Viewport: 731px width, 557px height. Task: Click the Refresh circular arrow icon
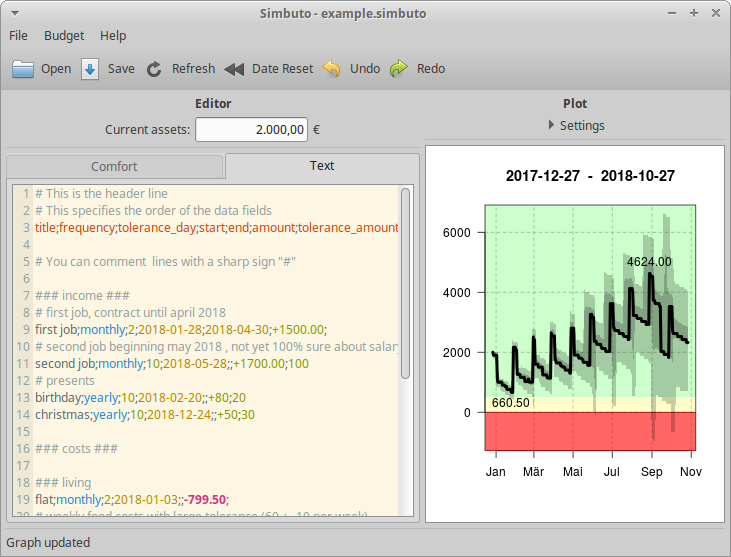(x=154, y=69)
